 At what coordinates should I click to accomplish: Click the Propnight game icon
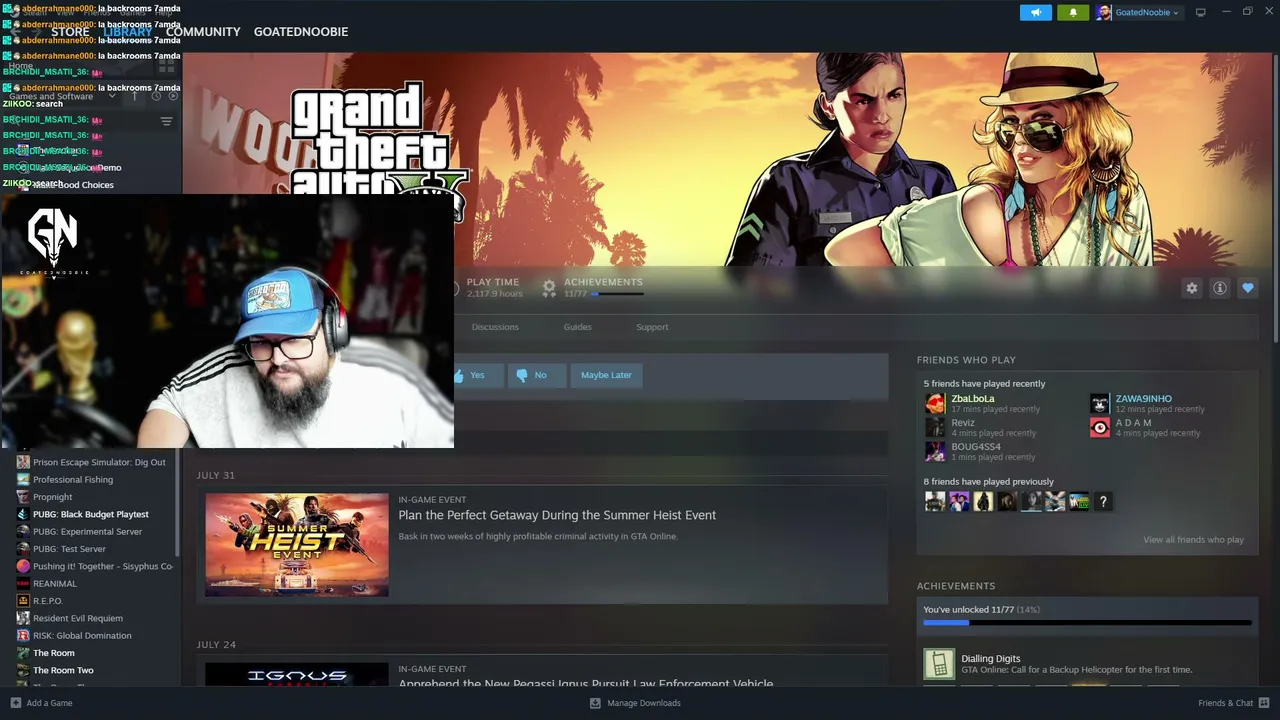(x=23, y=497)
